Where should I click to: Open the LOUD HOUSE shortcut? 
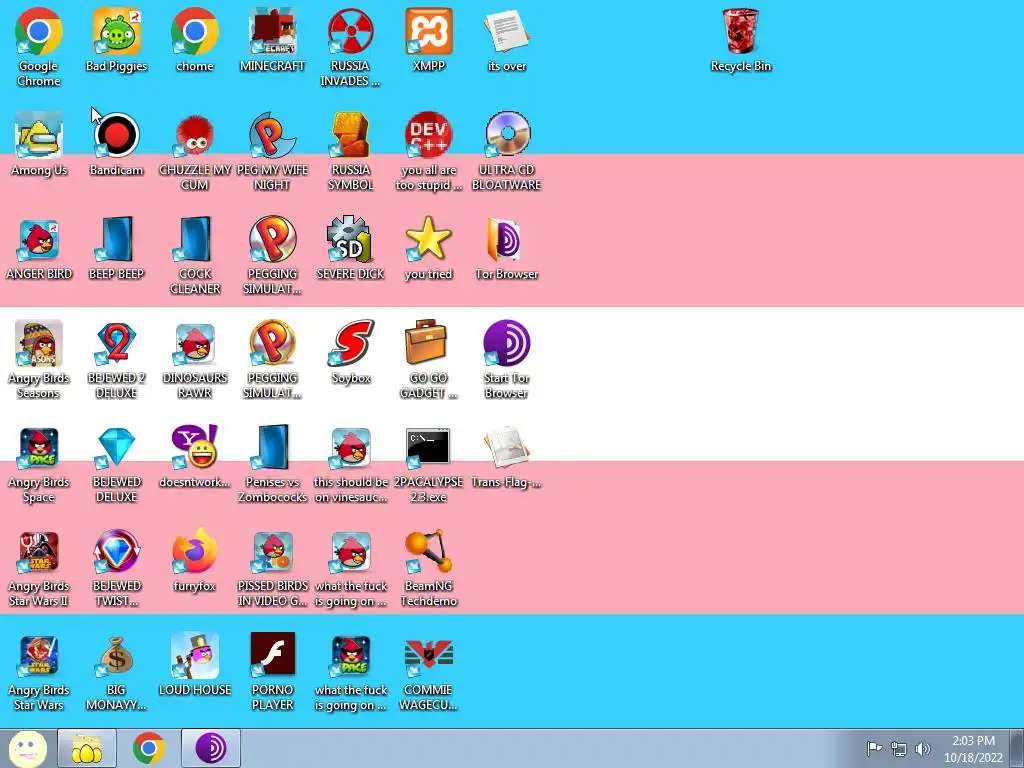click(195, 664)
